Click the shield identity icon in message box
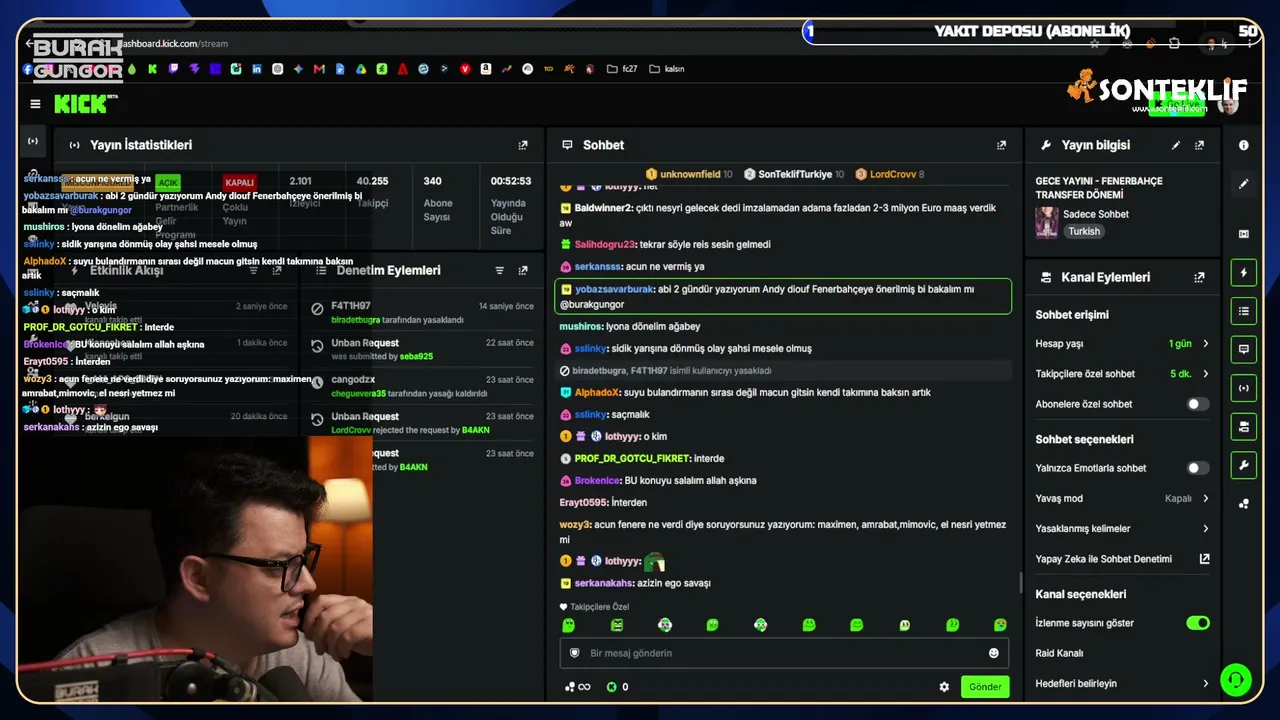 click(x=574, y=653)
